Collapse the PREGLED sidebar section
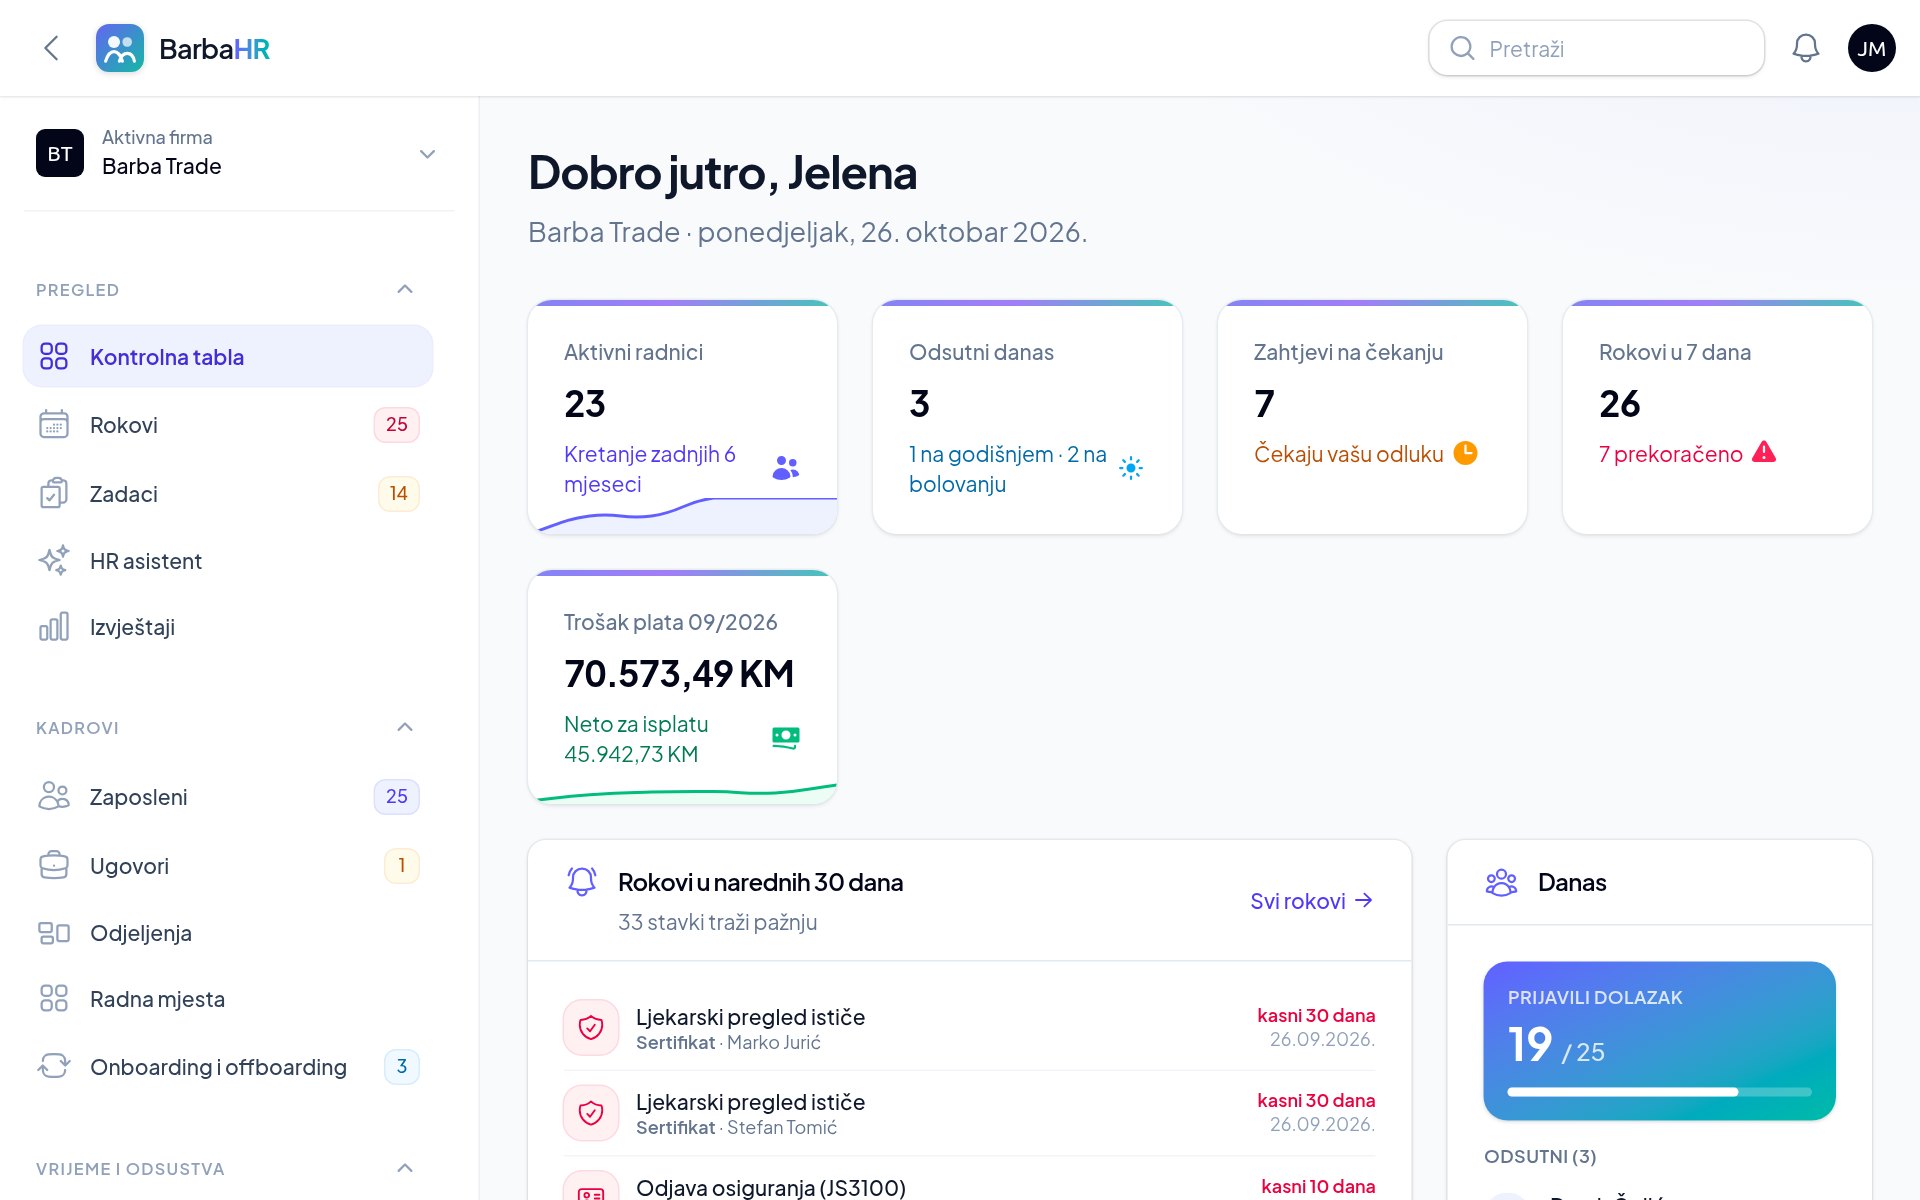This screenshot has width=1920, height=1200. click(x=405, y=289)
